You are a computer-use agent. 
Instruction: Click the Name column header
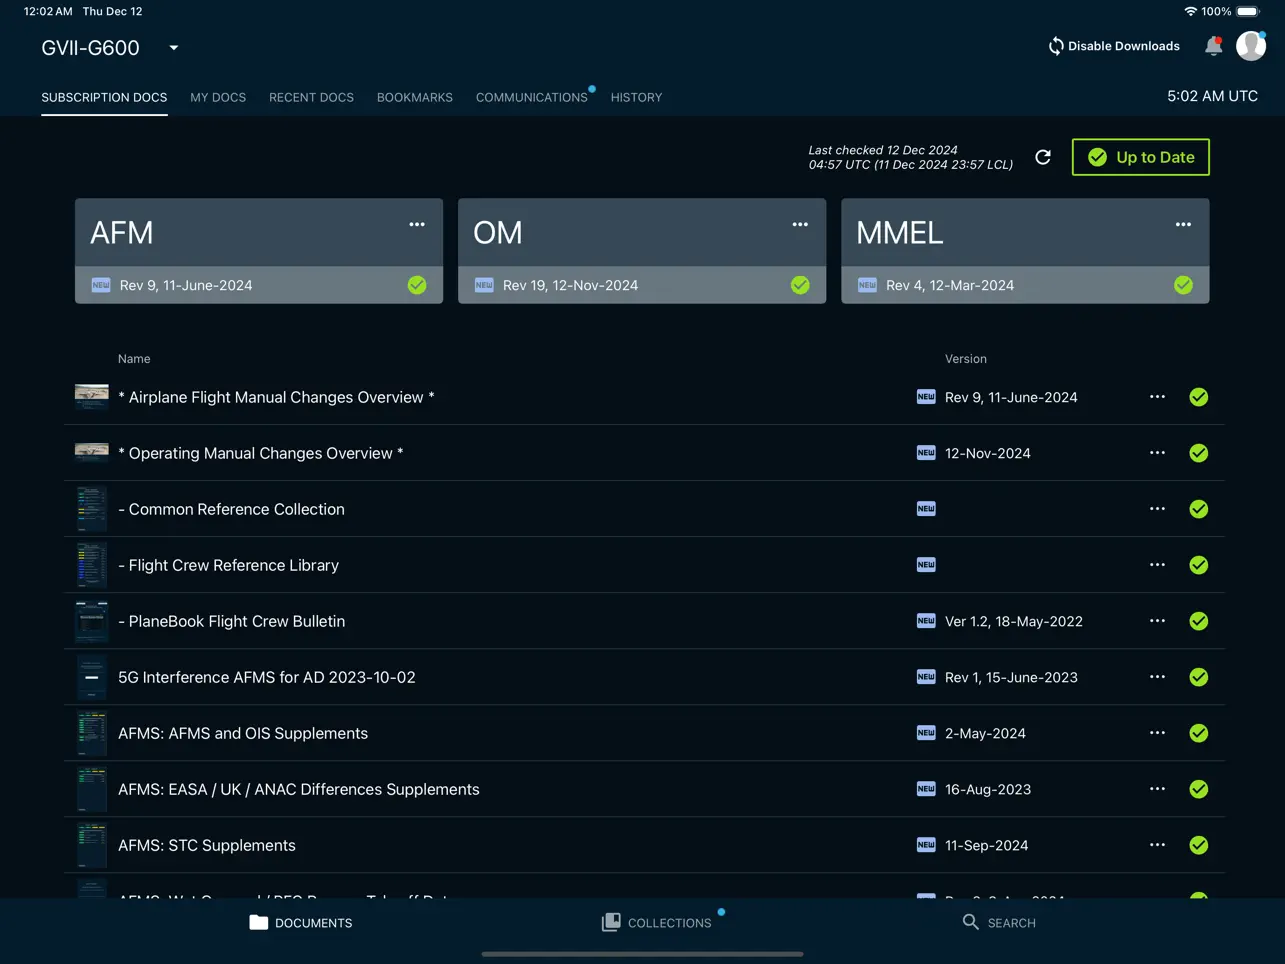[134, 359]
